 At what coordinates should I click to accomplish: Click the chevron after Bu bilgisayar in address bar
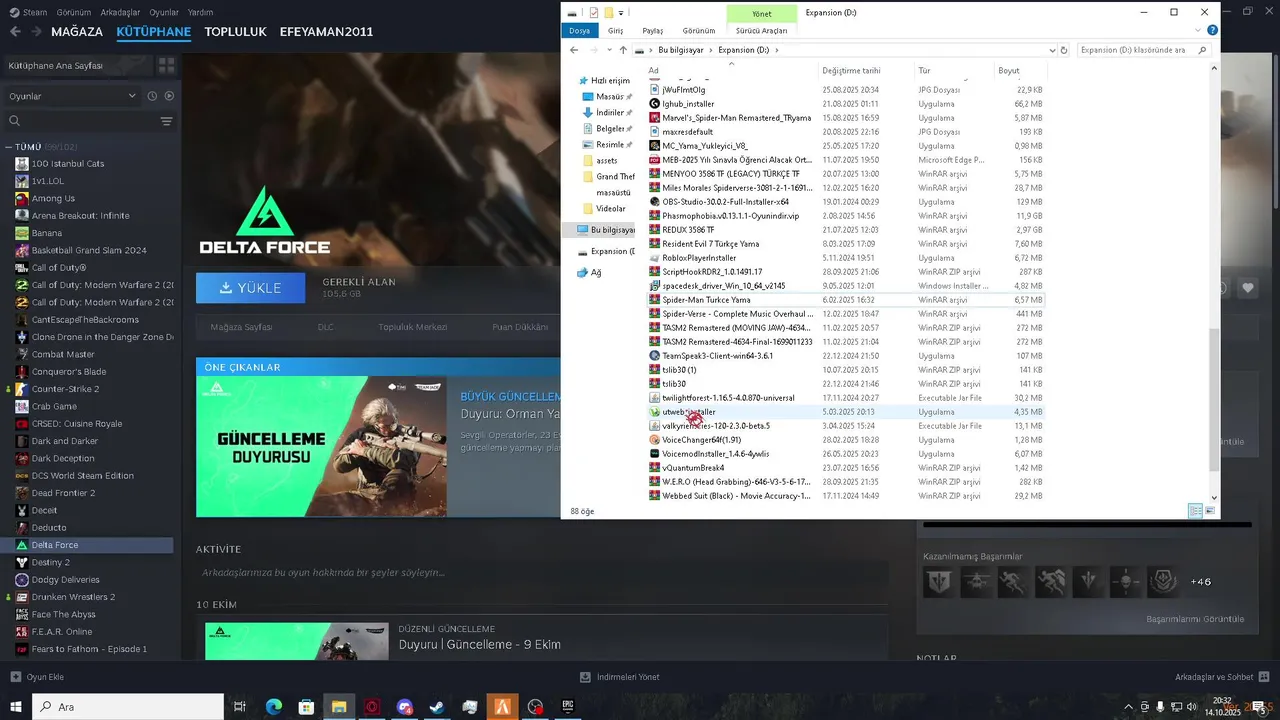[x=711, y=50]
